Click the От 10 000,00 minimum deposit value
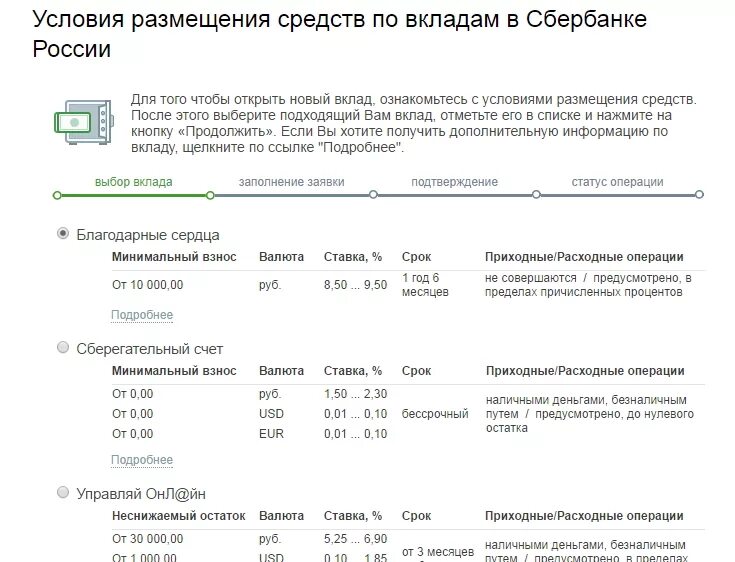735x562 pixels. point(148,285)
